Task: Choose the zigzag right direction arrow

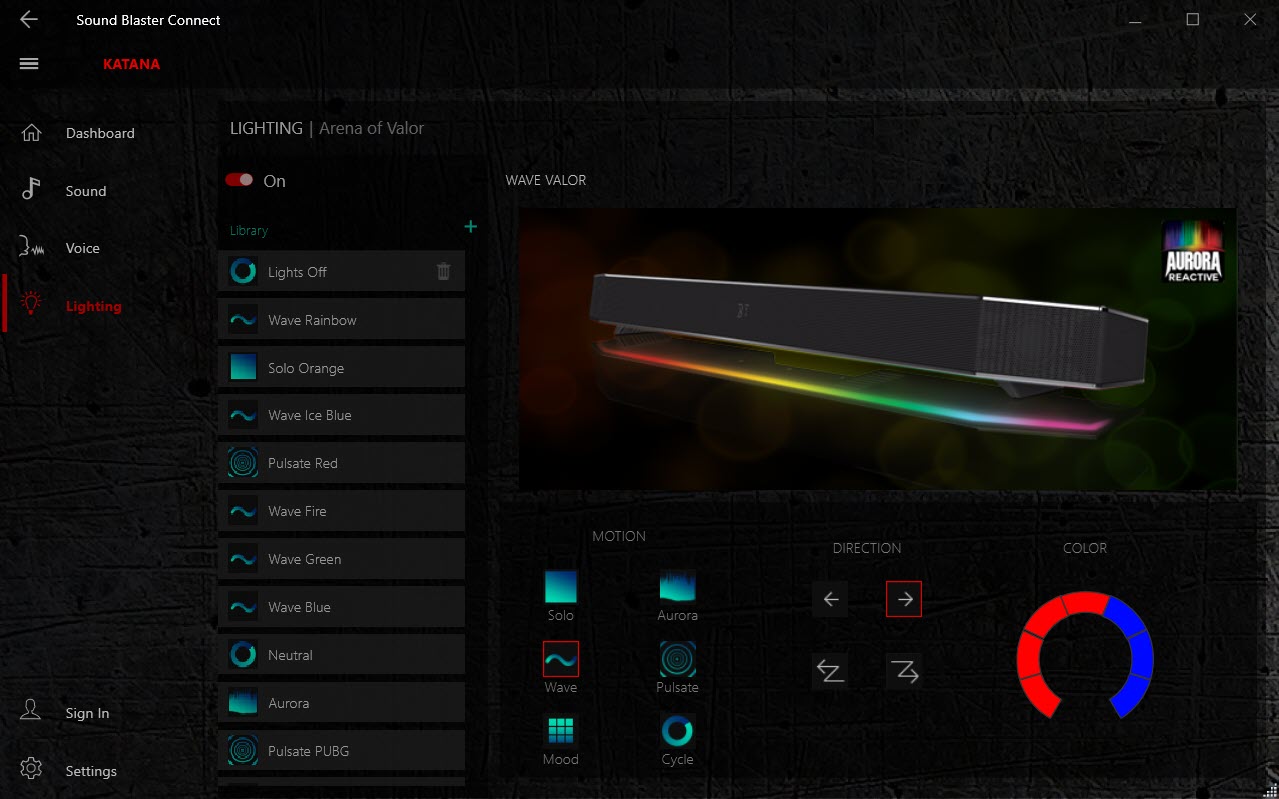Action: [x=904, y=672]
